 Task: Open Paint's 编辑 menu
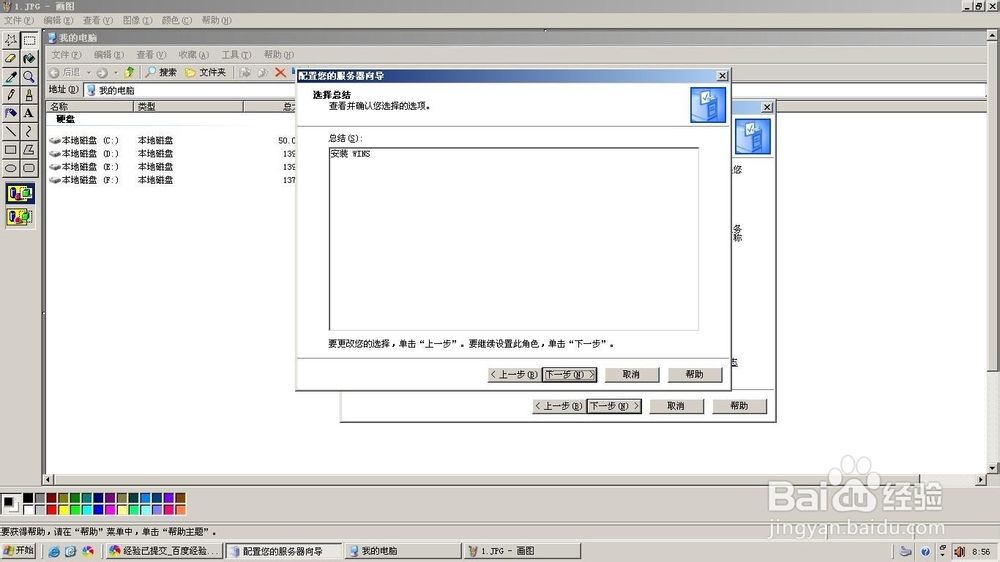(58, 20)
